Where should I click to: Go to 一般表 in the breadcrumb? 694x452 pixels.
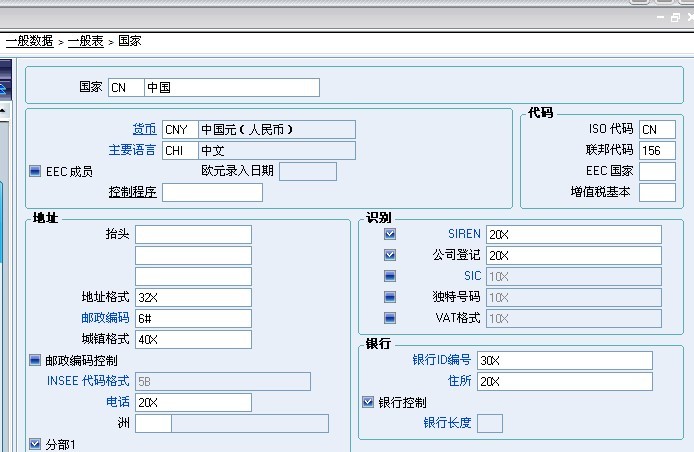point(85,41)
